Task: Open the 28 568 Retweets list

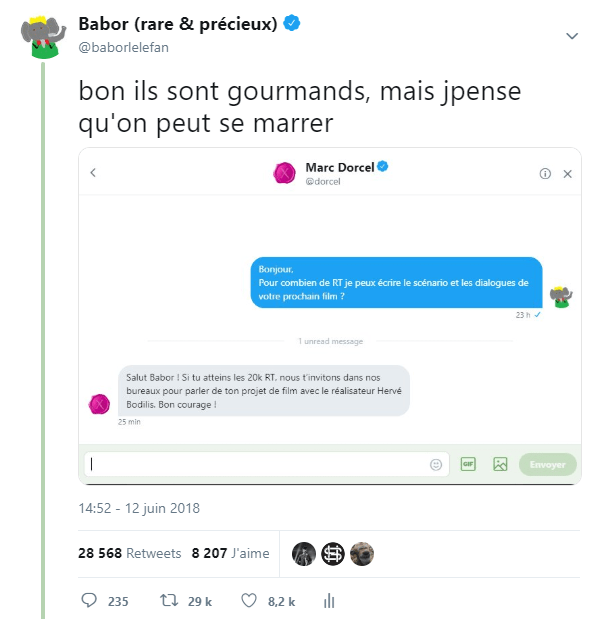Action: 130,553
